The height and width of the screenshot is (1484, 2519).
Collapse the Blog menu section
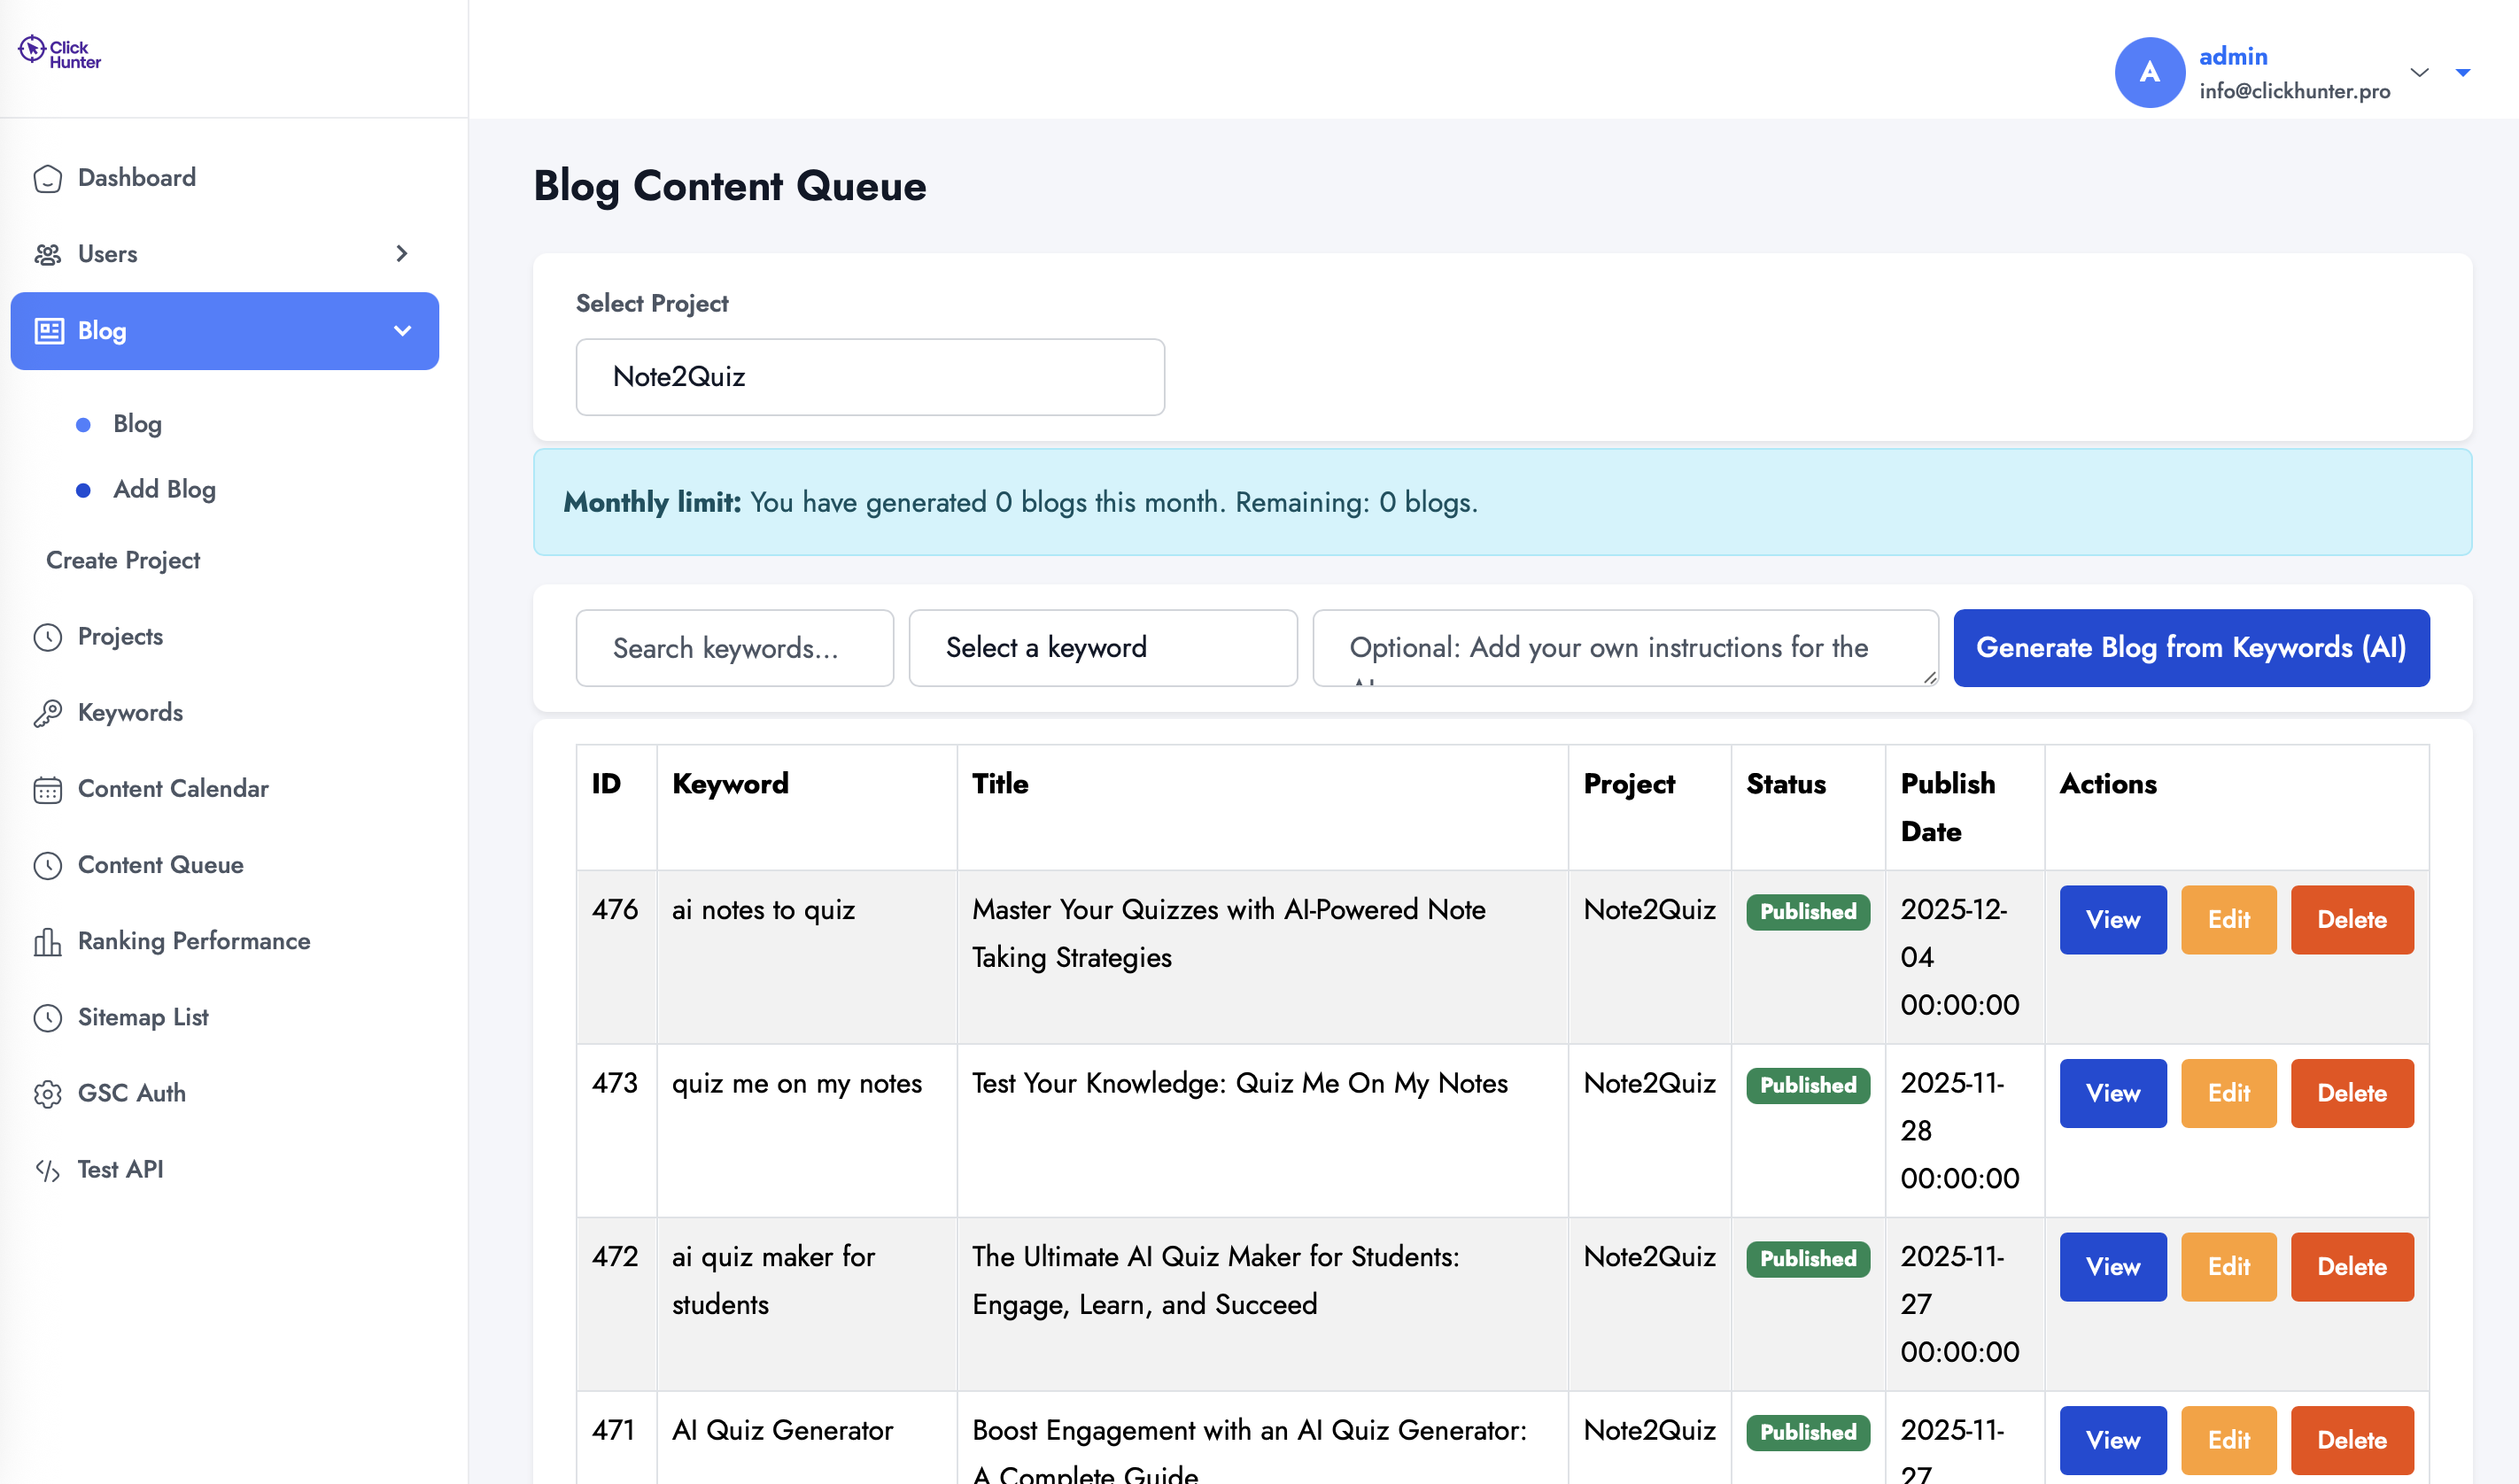coord(402,331)
